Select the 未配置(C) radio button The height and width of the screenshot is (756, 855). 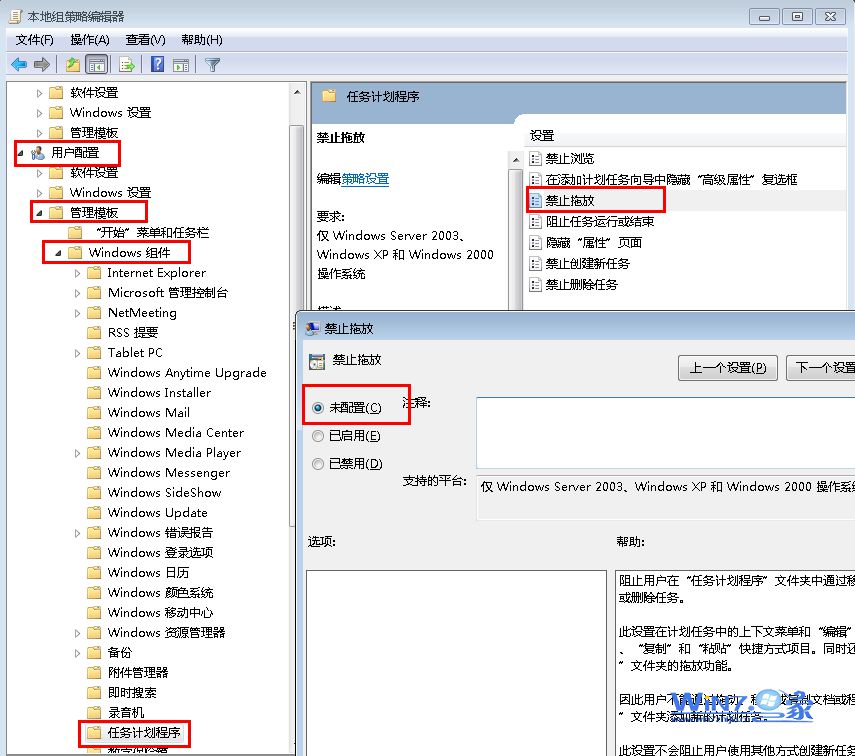point(318,408)
